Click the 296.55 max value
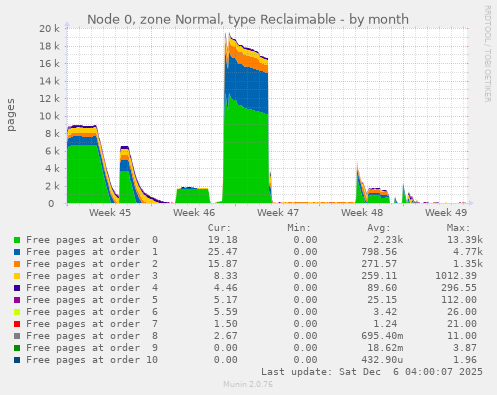The height and width of the screenshot is (395, 497). (x=459, y=288)
